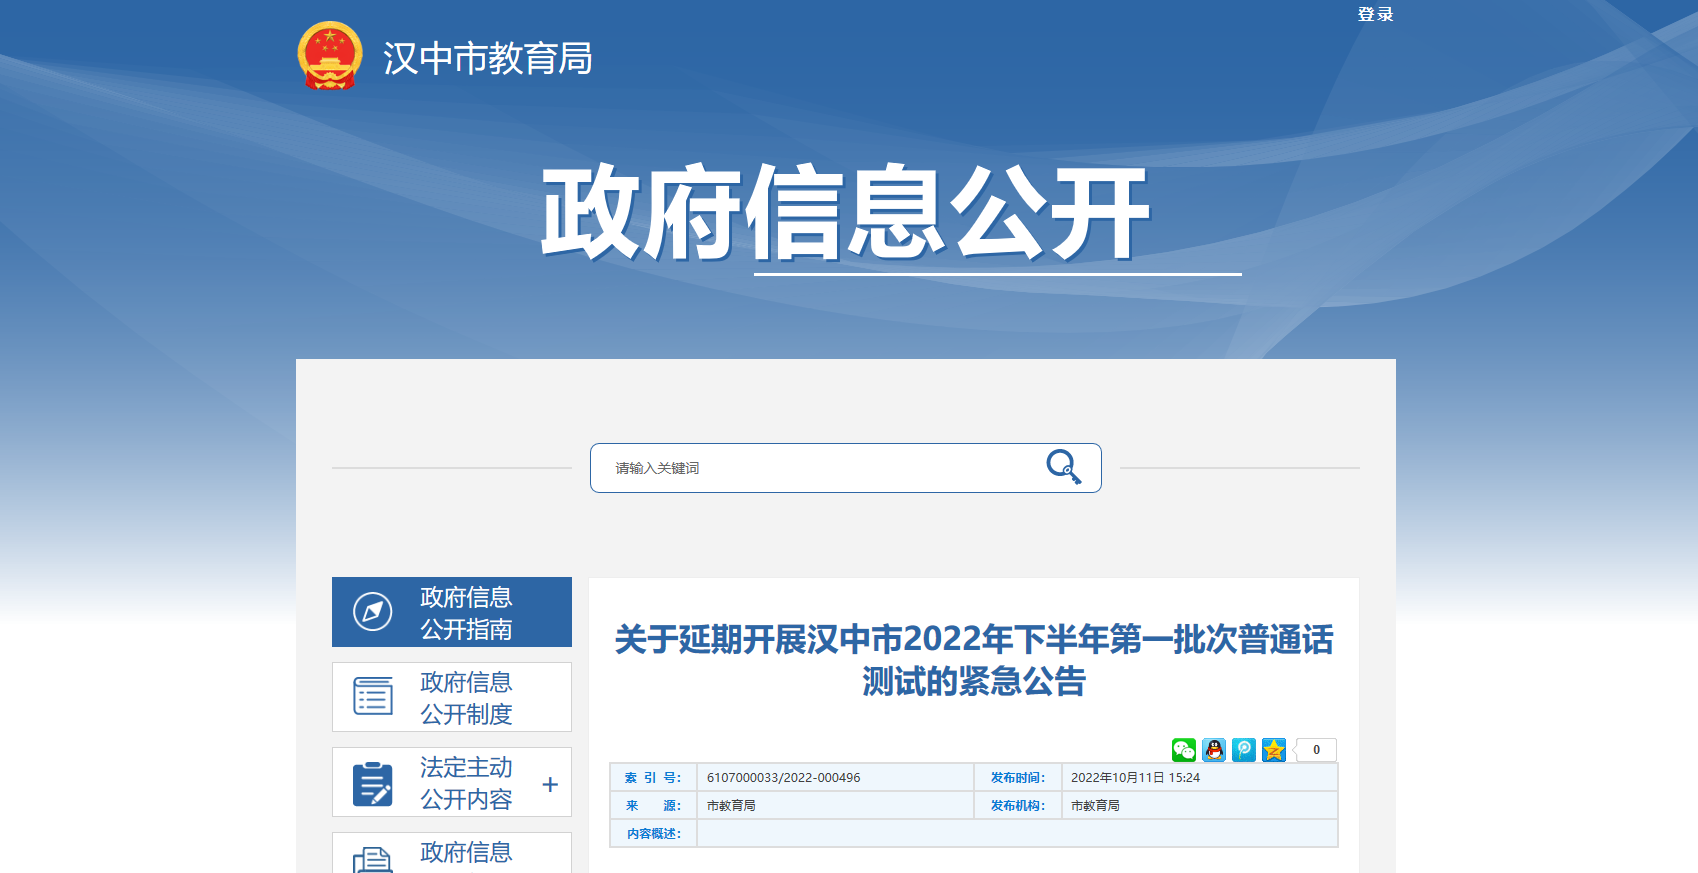This screenshot has width=1698, height=873.
Task: Click the 汉中市教育局 site title
Action: (487, 59)
